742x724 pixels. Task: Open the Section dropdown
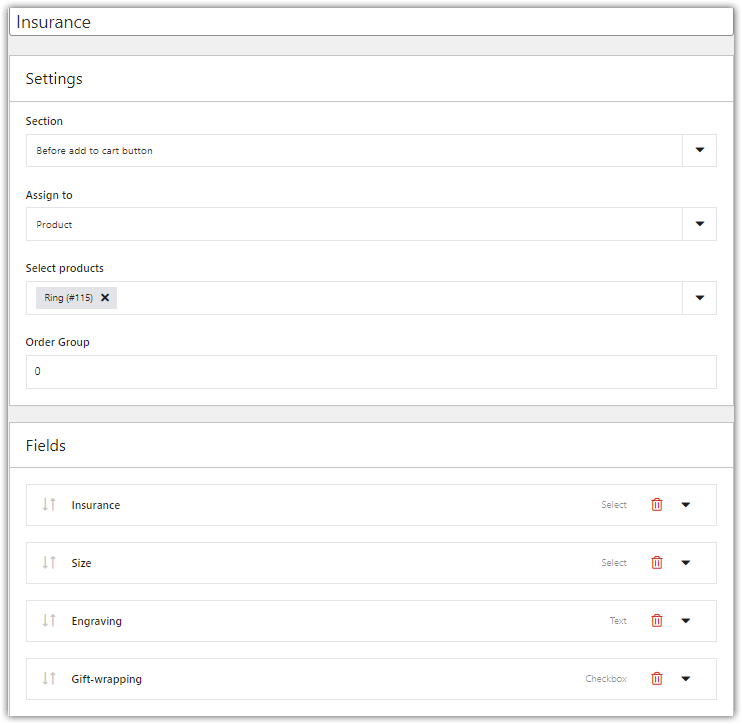pyautogui.click(x=699, y=151)
